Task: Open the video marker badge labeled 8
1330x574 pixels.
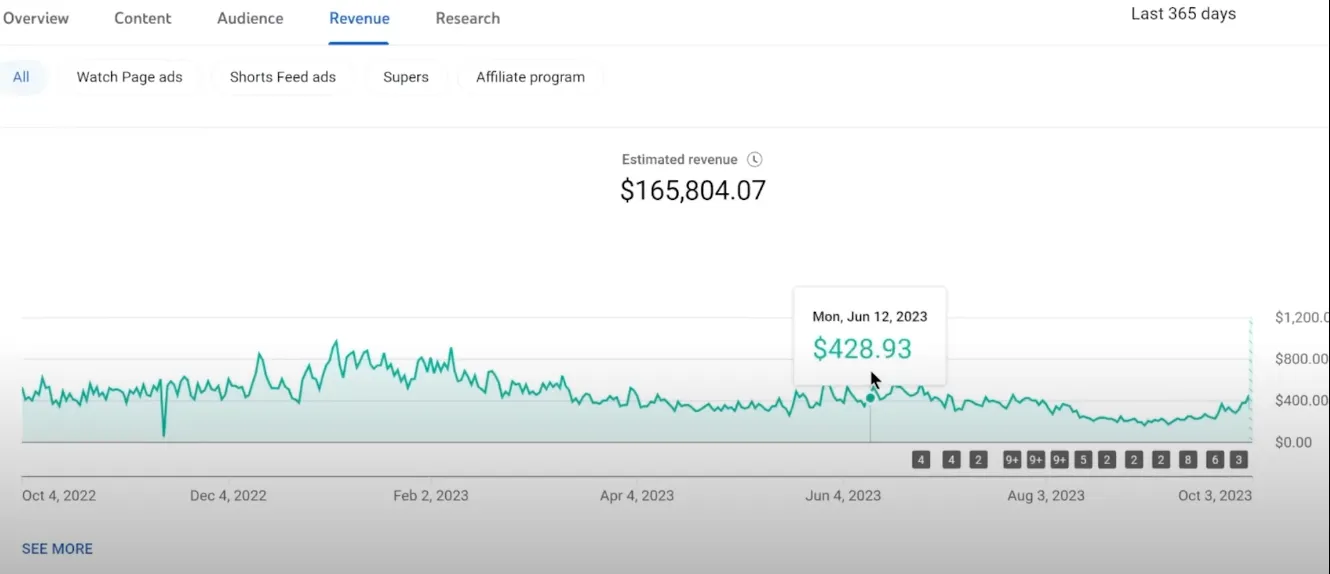Action: tap(1187, 460)
